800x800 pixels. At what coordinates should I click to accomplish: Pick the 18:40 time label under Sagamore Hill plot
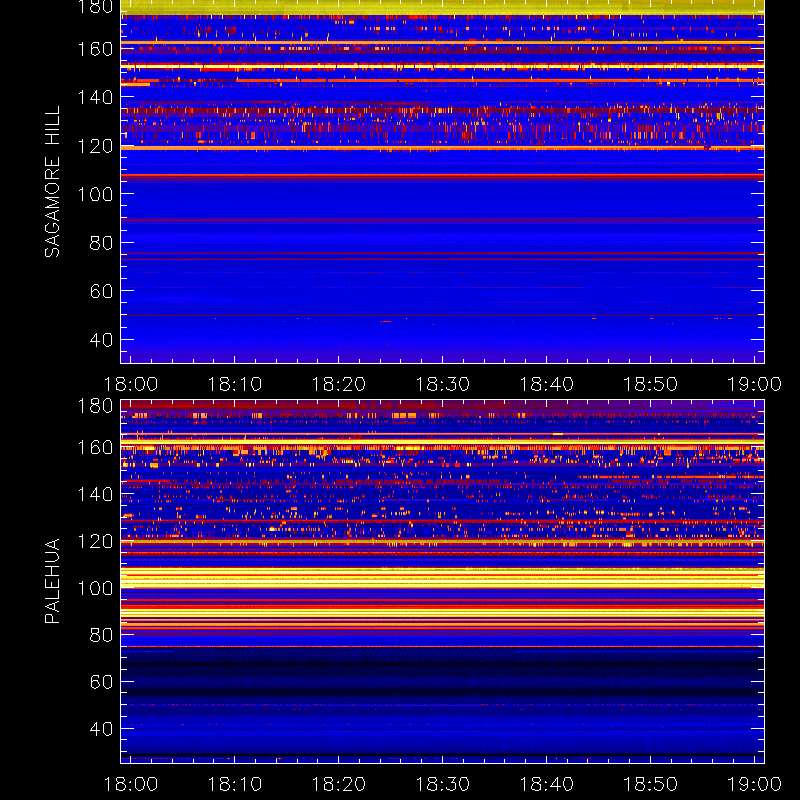click(x=546, y=384)
